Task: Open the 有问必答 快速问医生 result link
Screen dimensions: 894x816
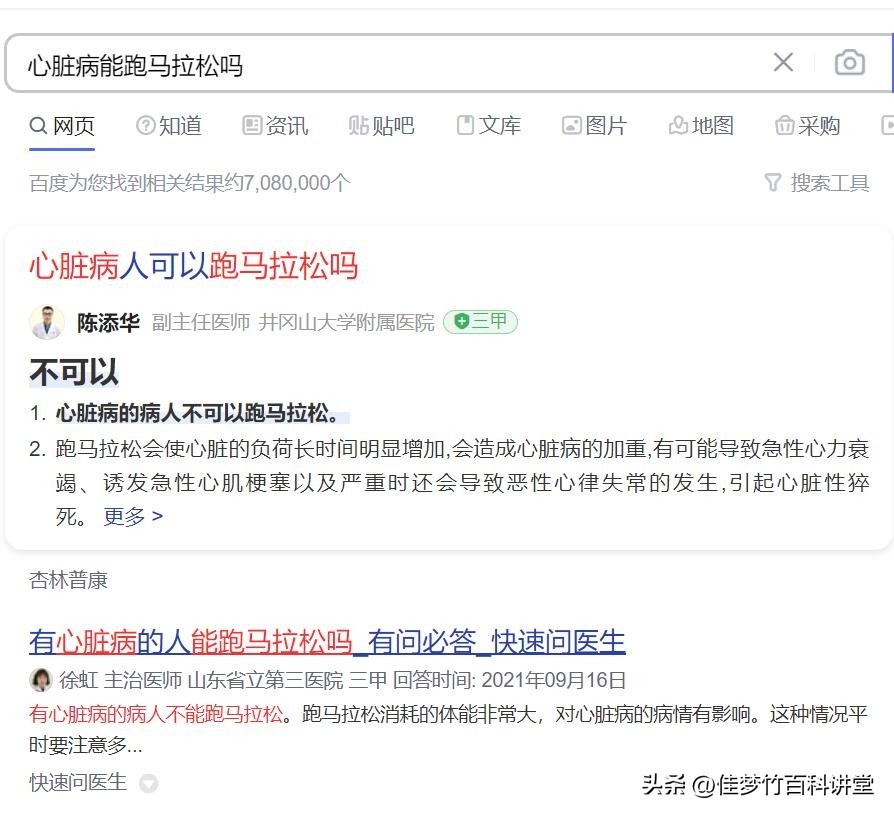Action: click(327, 641)
